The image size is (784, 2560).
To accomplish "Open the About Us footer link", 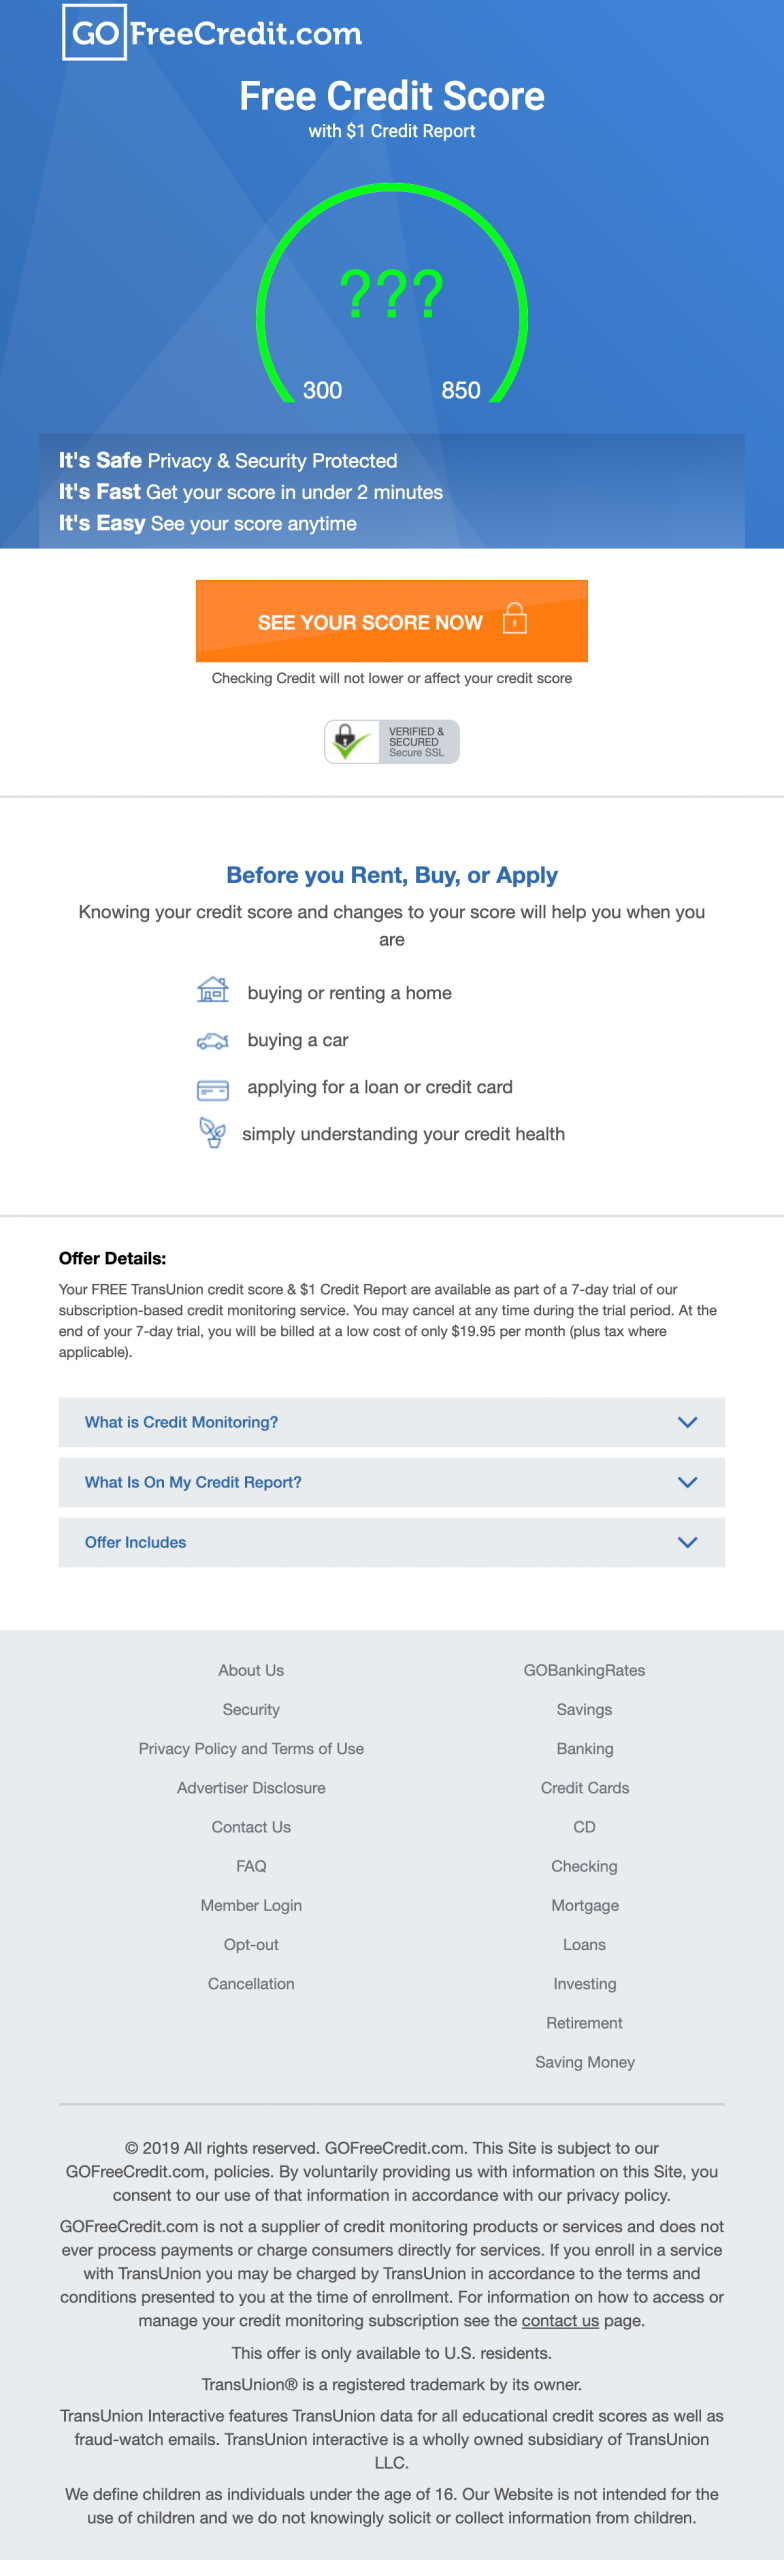I will coord(251,1670).
